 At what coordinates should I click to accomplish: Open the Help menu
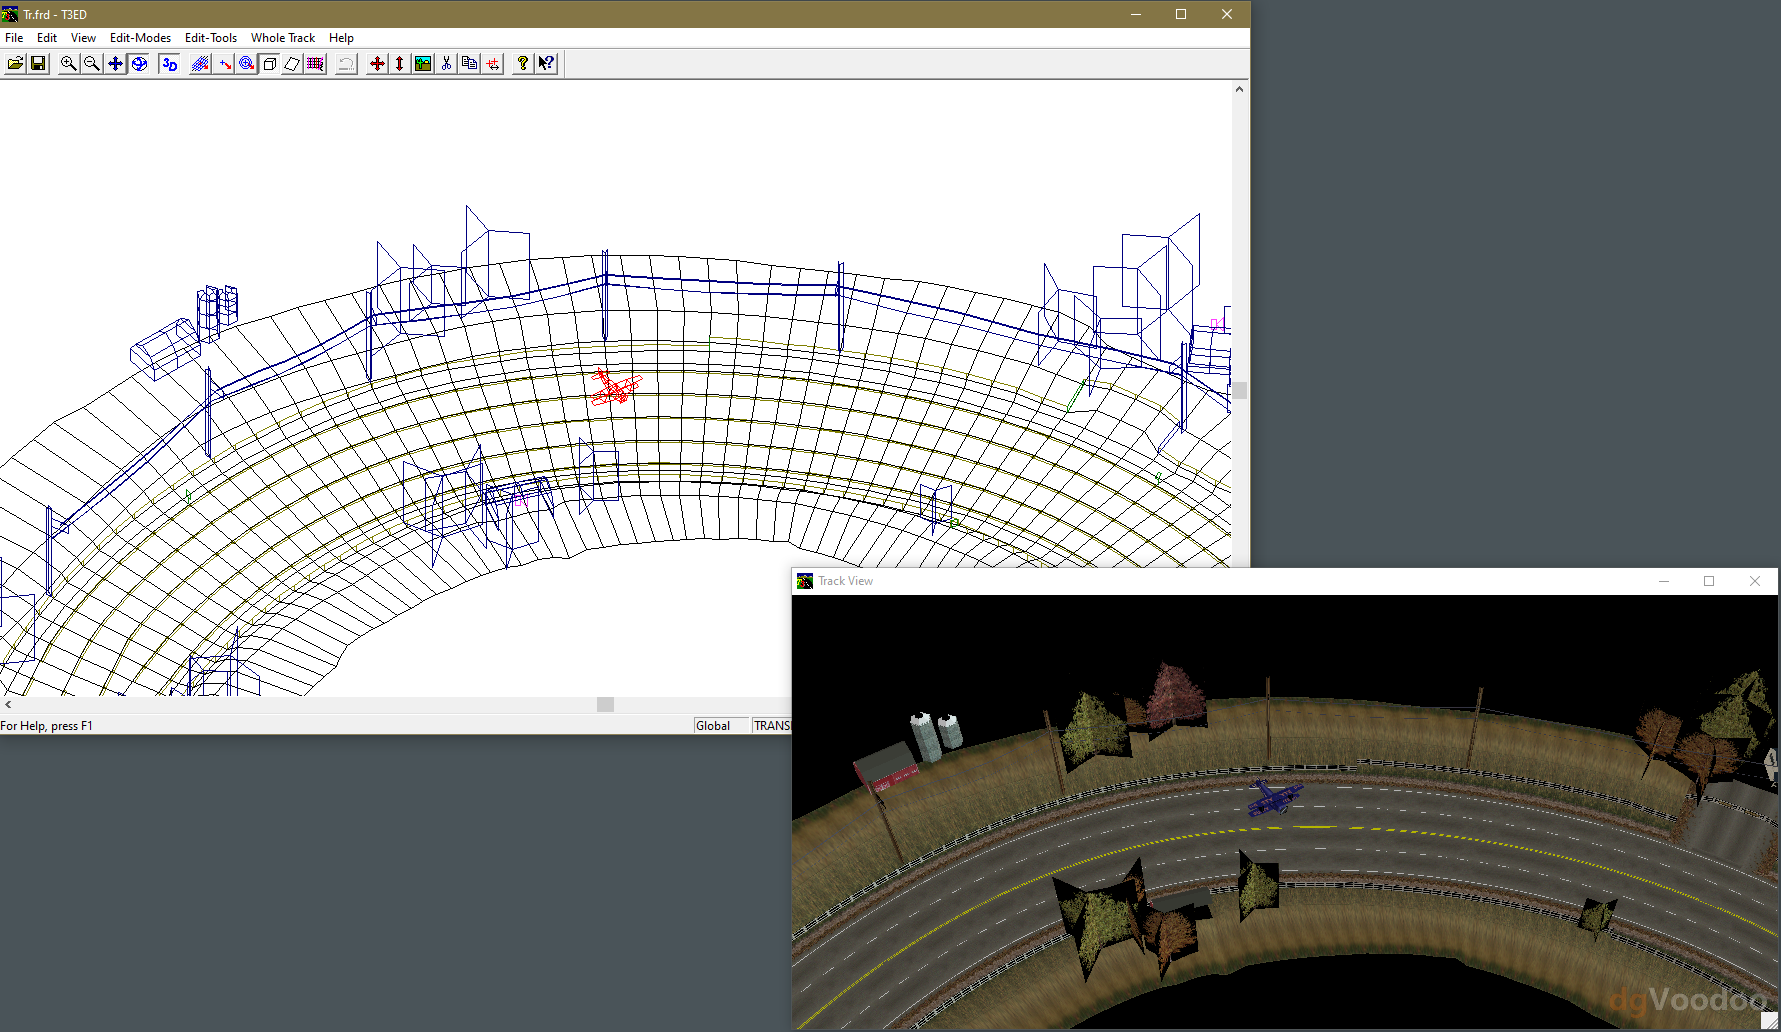(x=341, y=38)
